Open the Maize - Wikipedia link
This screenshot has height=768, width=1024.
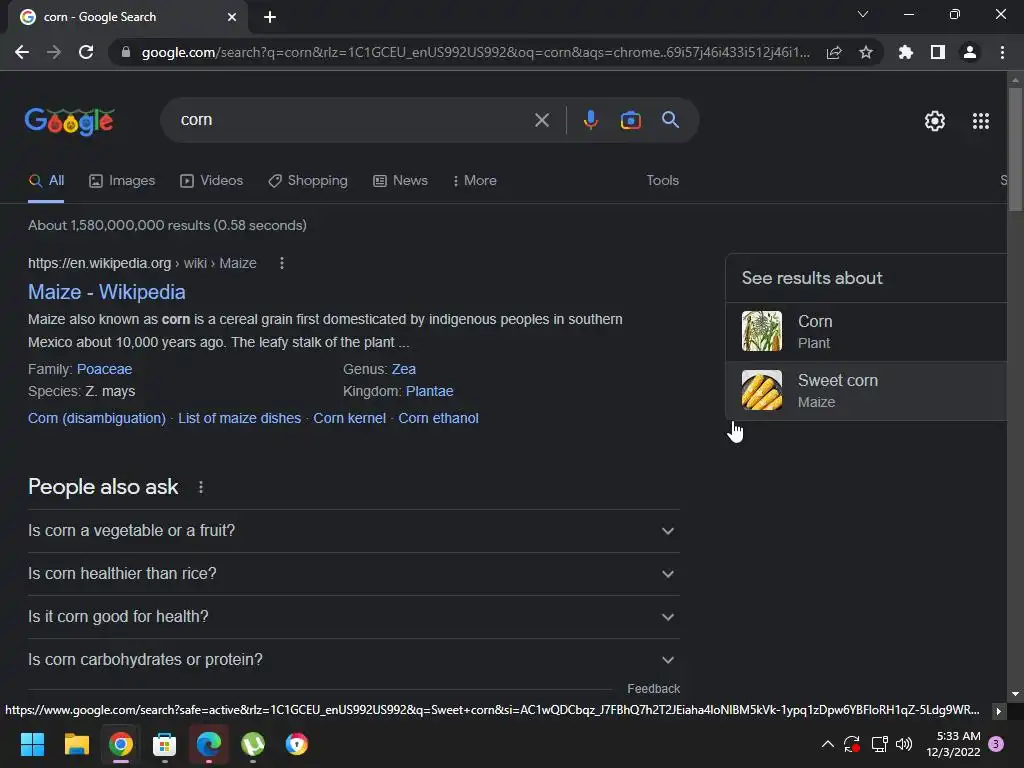106,292
